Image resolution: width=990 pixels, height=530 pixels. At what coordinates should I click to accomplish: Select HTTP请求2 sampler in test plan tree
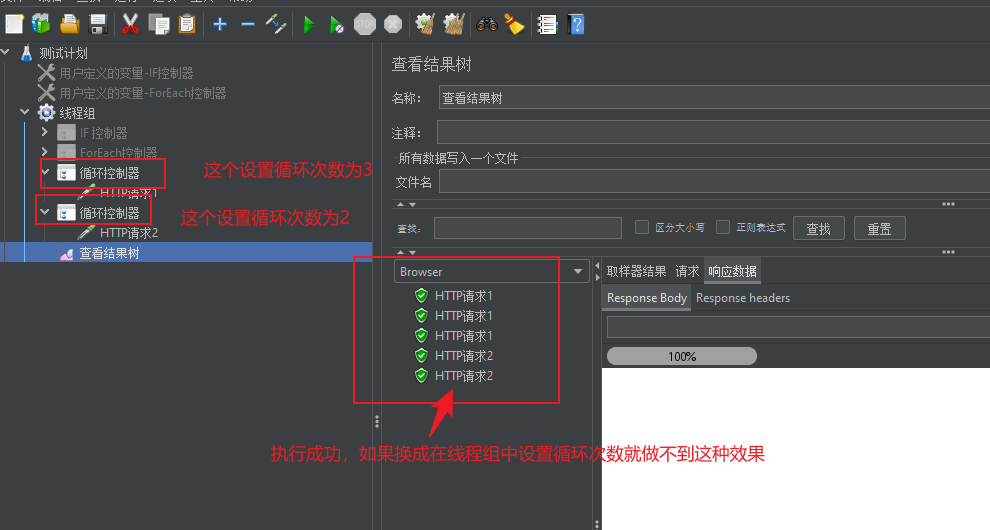(x=129, y=233)
